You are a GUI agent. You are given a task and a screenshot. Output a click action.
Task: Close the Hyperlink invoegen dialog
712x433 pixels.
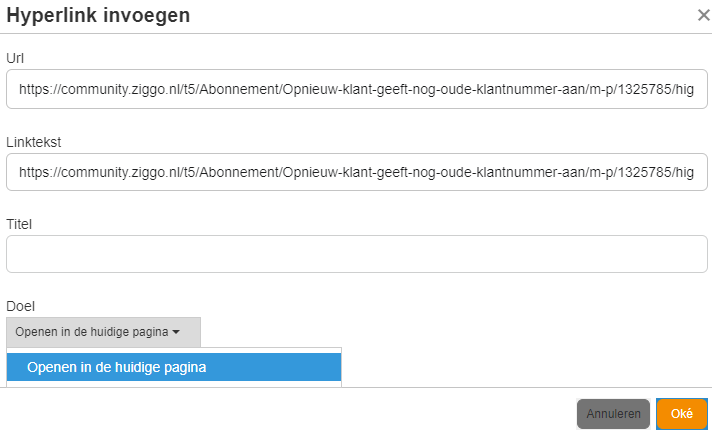pos(703,15)
